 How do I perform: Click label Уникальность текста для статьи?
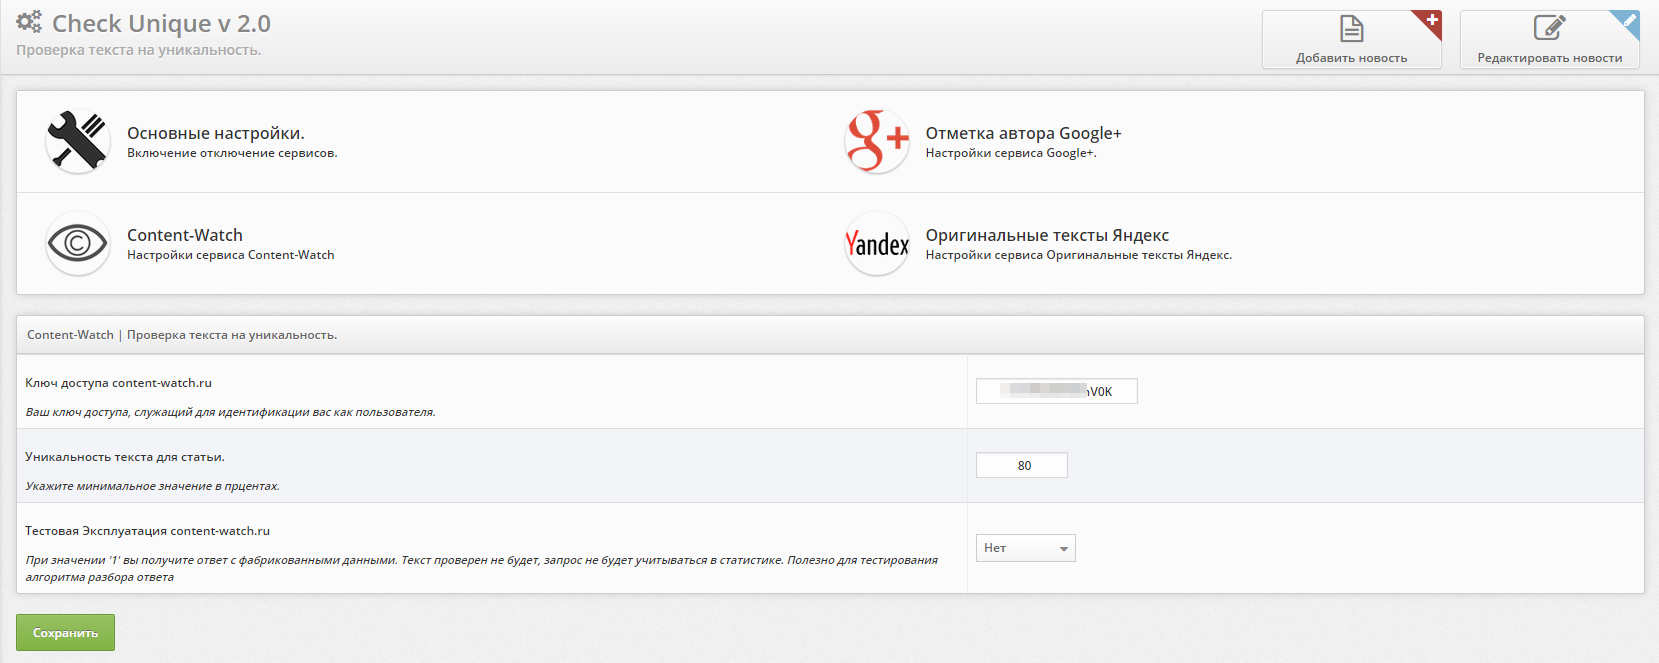point(125,457)
